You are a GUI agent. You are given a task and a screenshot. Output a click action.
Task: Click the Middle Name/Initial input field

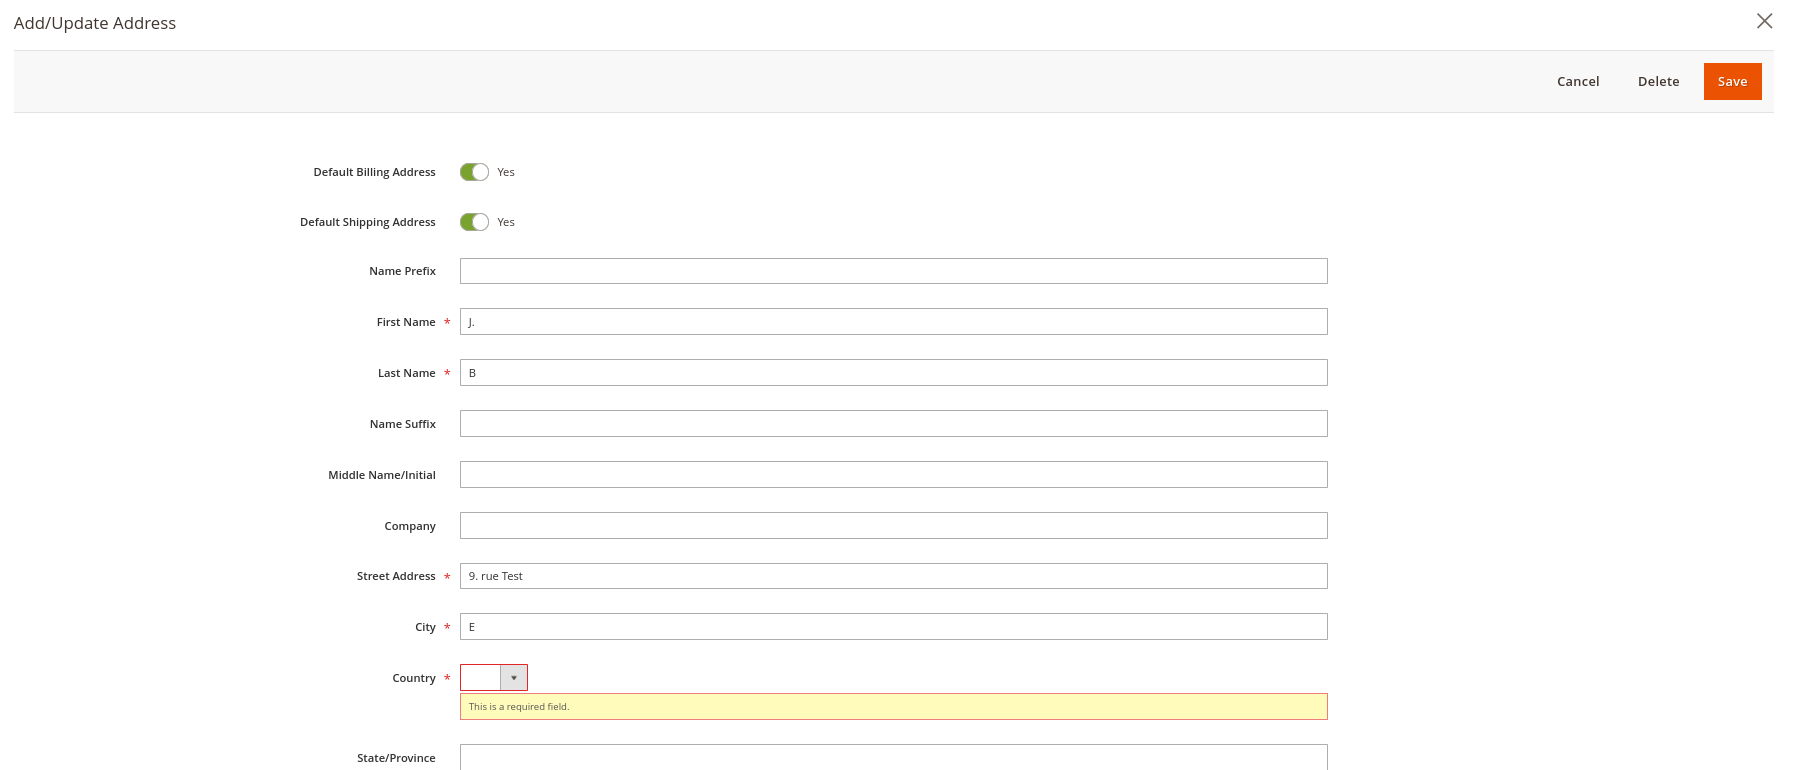[893, 474]
